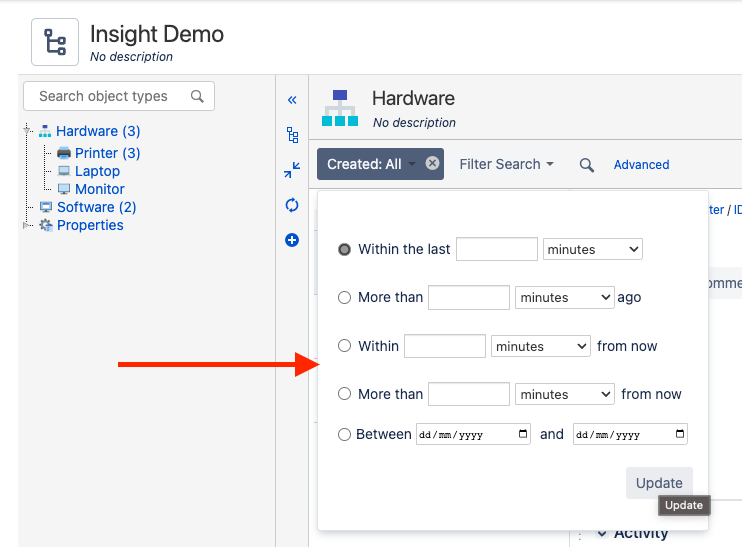Collapse the sidebar with the double-chevron icon

point(292,100)
